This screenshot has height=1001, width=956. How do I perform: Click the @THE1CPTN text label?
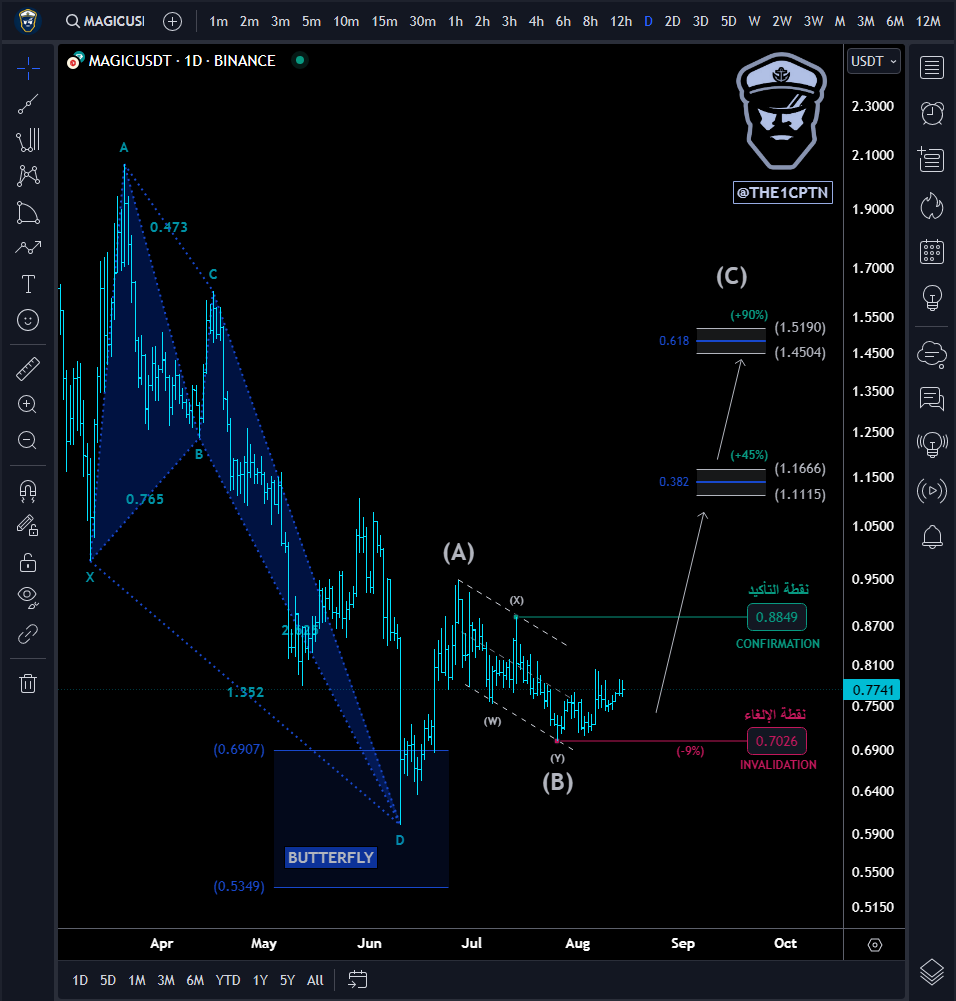tap(782, 193)
